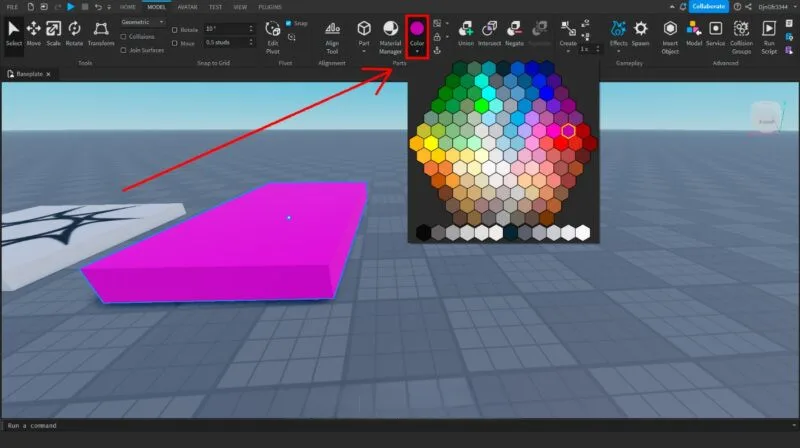
Task: Adjust the move studs stepper
Action: click(x=251, y=42)
